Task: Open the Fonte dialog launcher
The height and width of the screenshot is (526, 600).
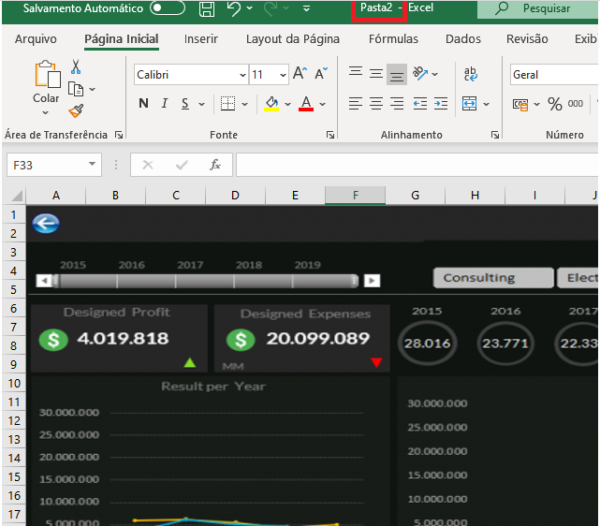Action: click(330, 135)
